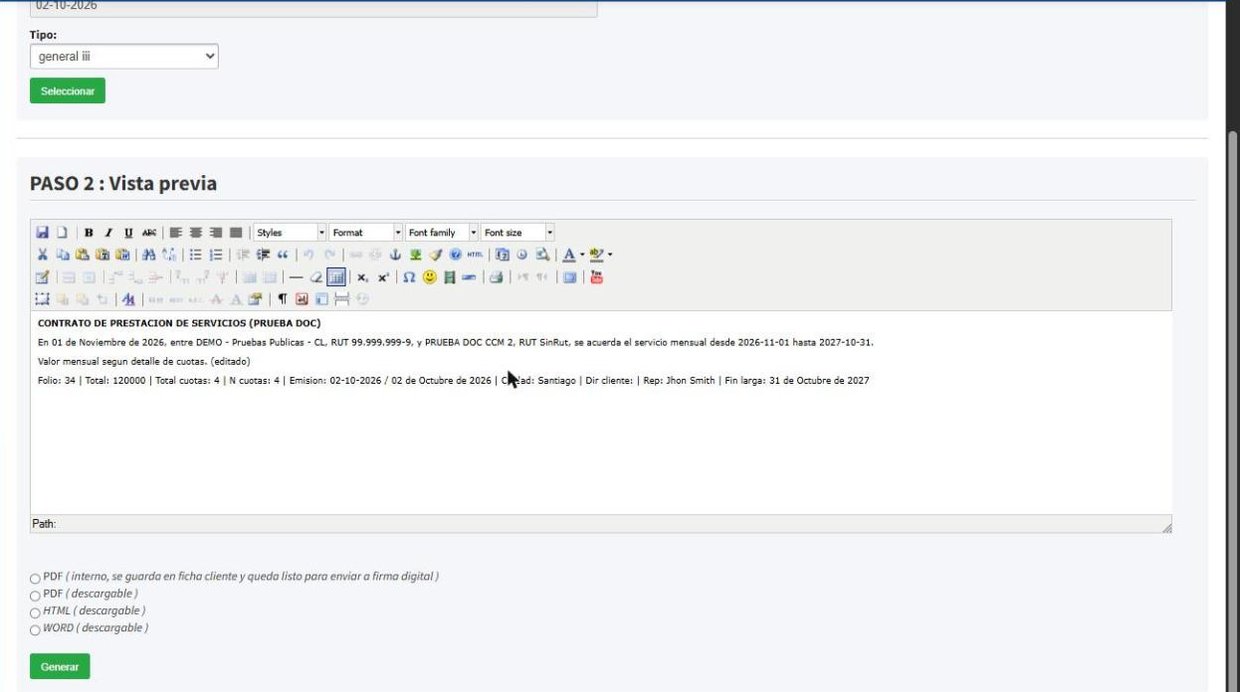Click the Save disk icon in editor toolbar
This screenshot has height=692, width=1240.
pyautogui.click(x=42, y=233)
